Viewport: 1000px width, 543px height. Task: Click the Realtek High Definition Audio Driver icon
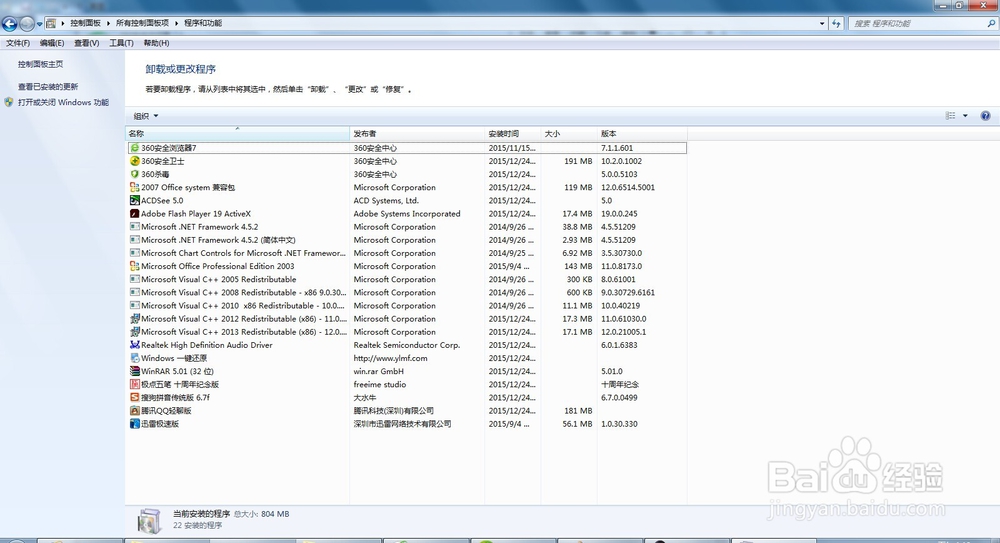135,345
